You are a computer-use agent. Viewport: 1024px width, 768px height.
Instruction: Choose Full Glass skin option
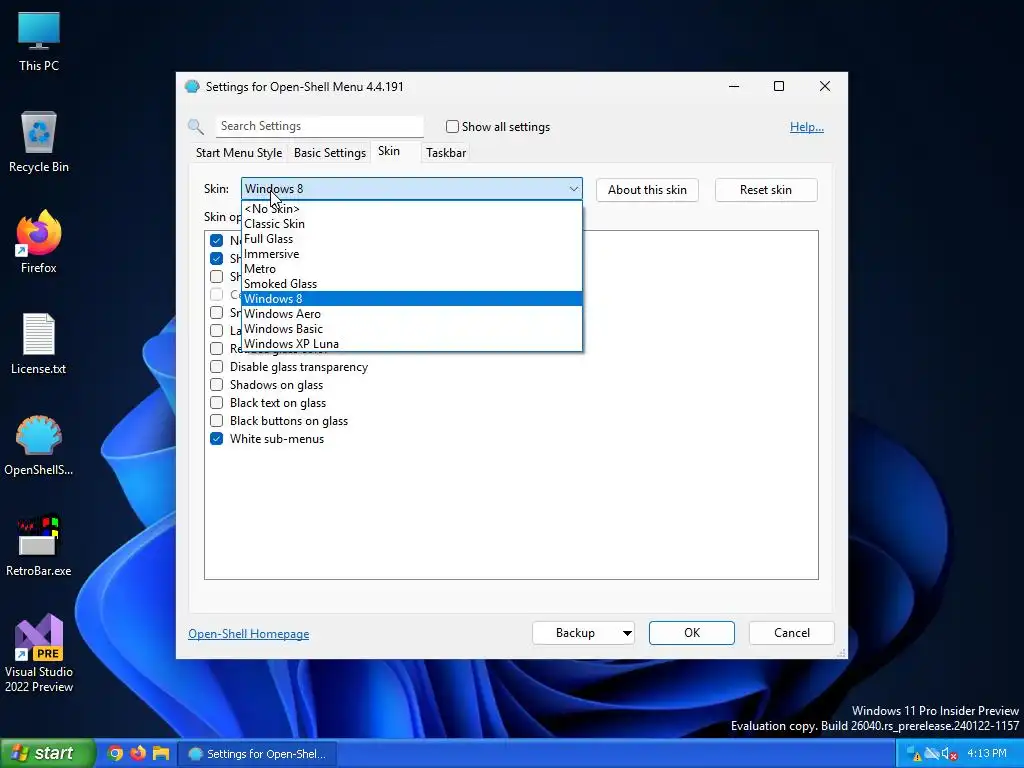coord(412,239)
